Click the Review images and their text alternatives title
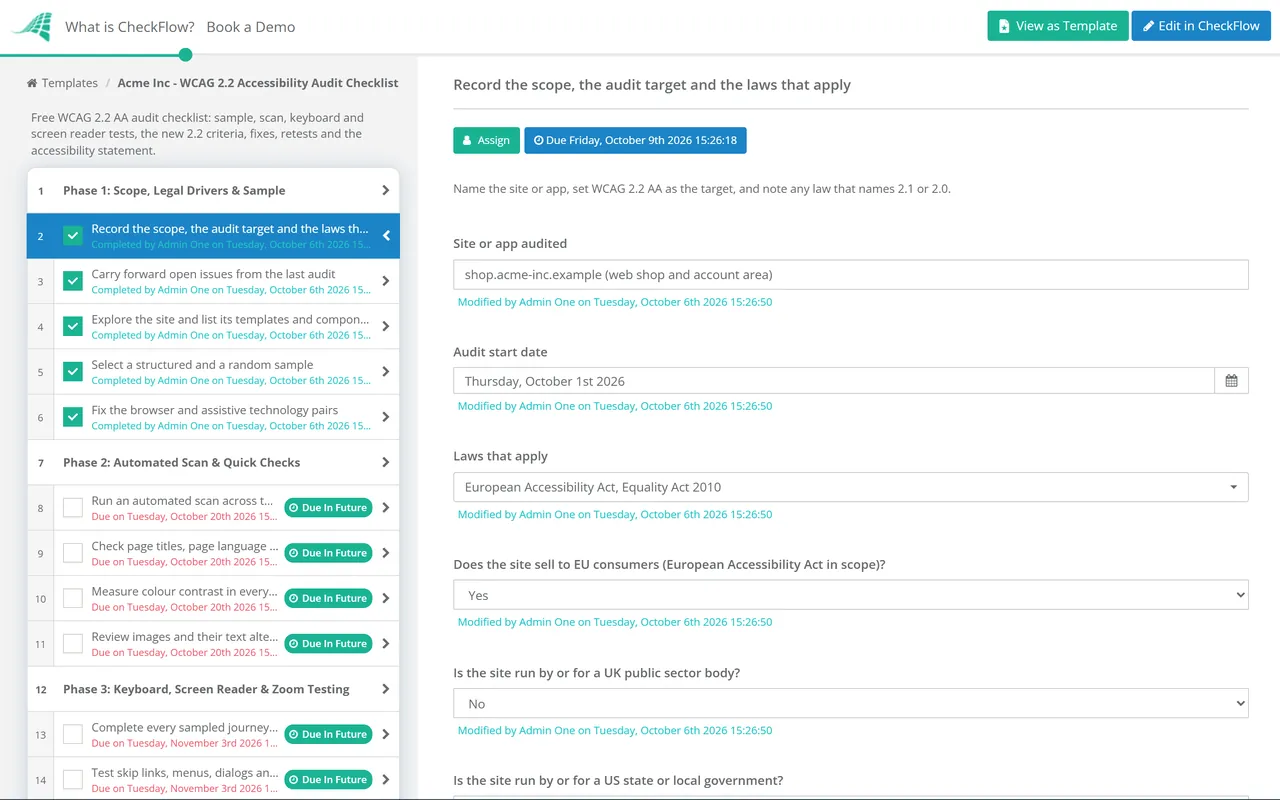 point(184,637)
